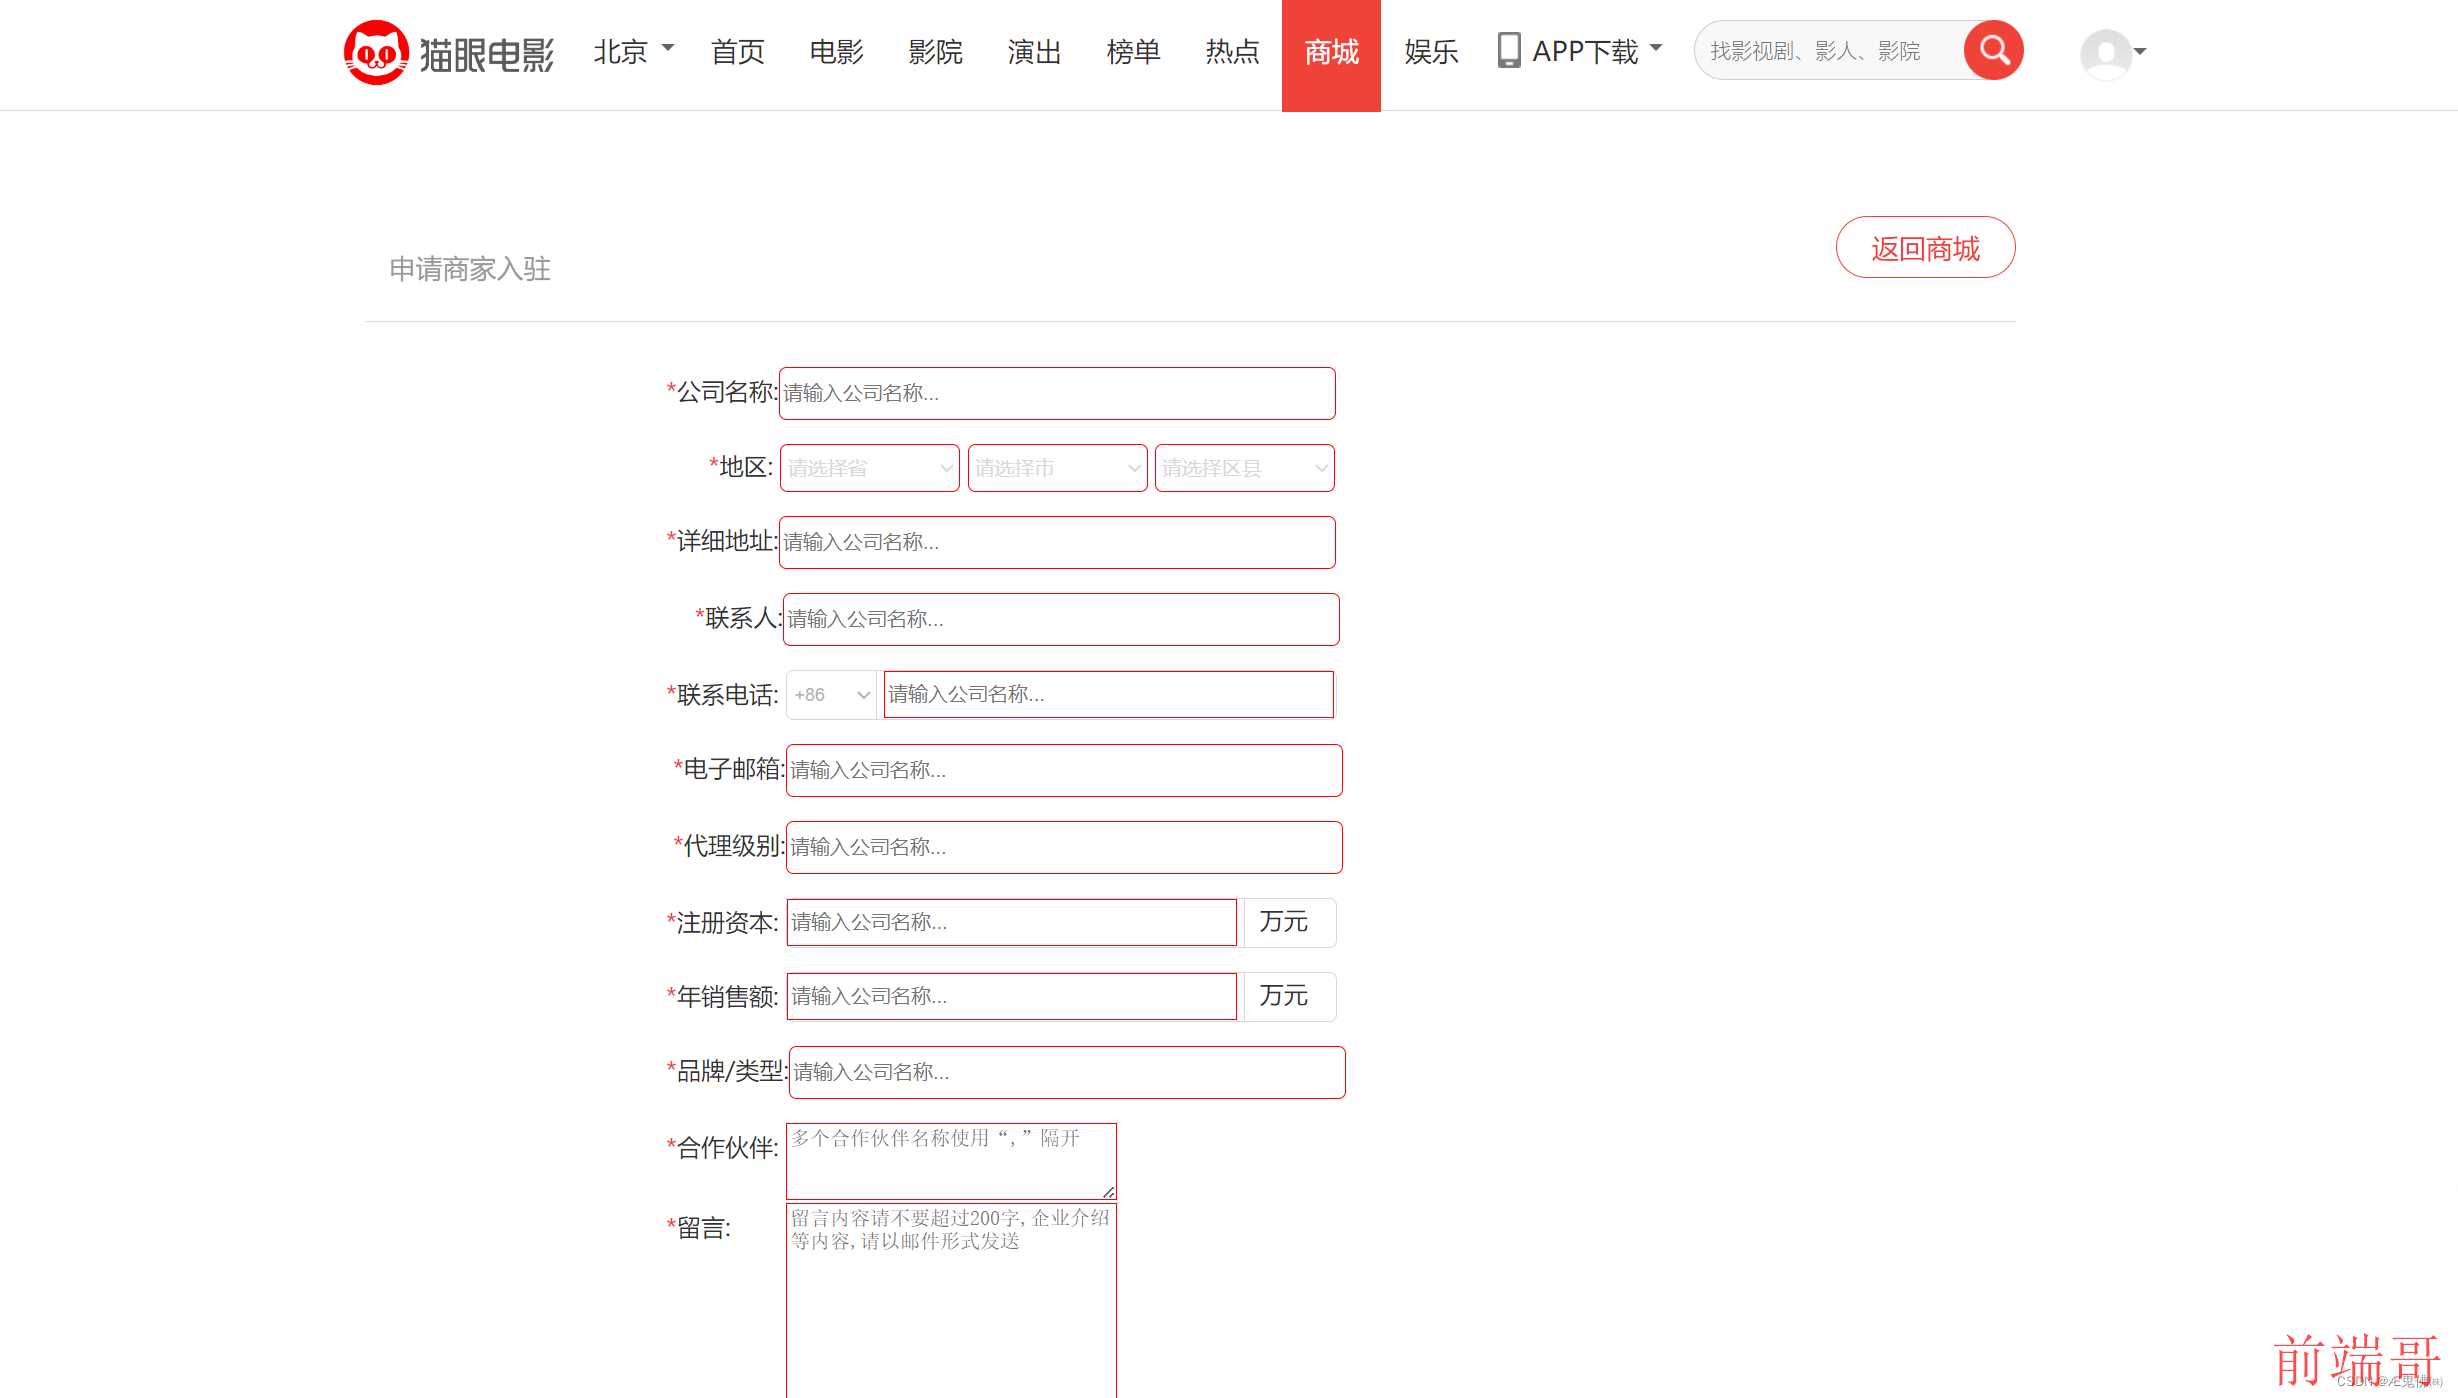
Task: Open the 娱乐 nav item
Action: coord(1431,52)
